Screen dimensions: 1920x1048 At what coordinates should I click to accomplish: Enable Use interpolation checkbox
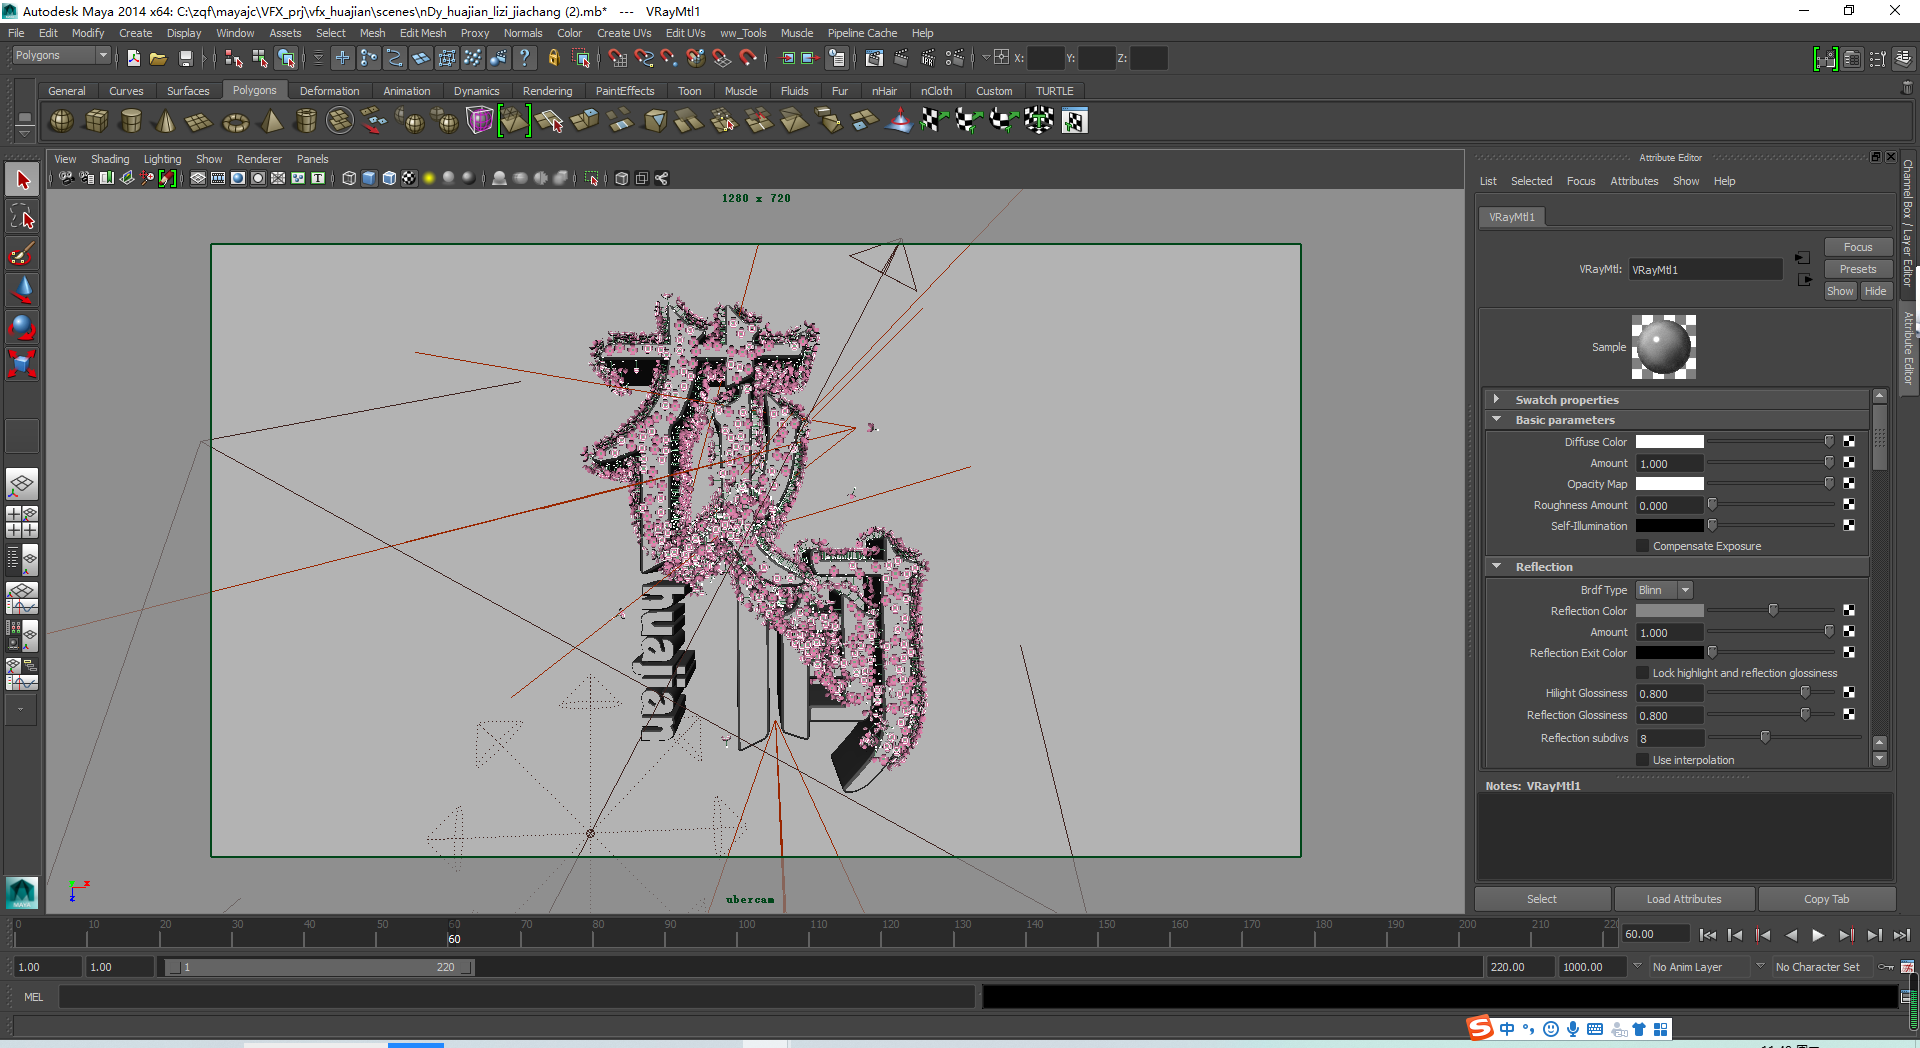pos(1642,760)
